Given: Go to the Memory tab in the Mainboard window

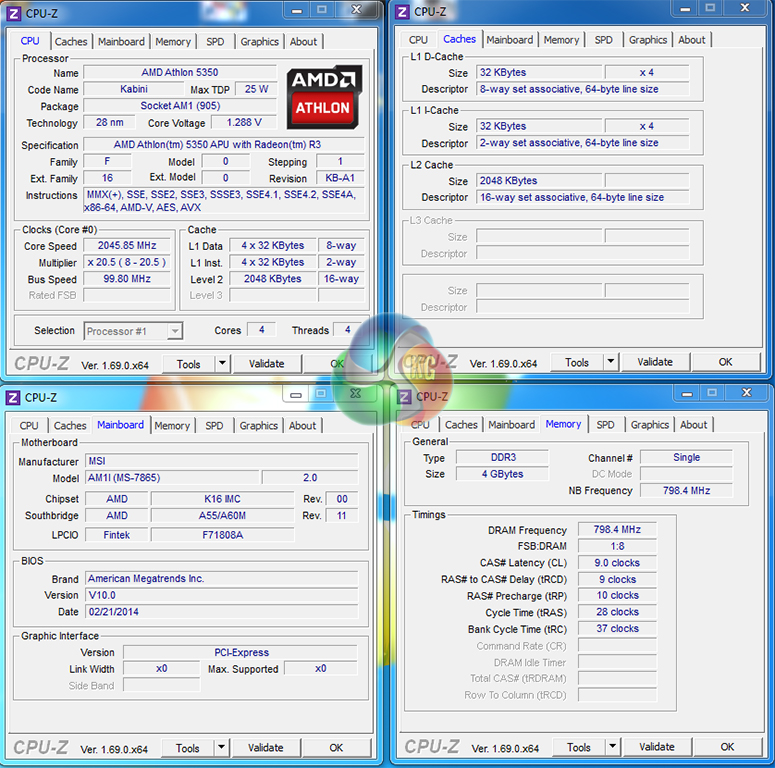Looking at the screenshot, I should tap(172, 426).
